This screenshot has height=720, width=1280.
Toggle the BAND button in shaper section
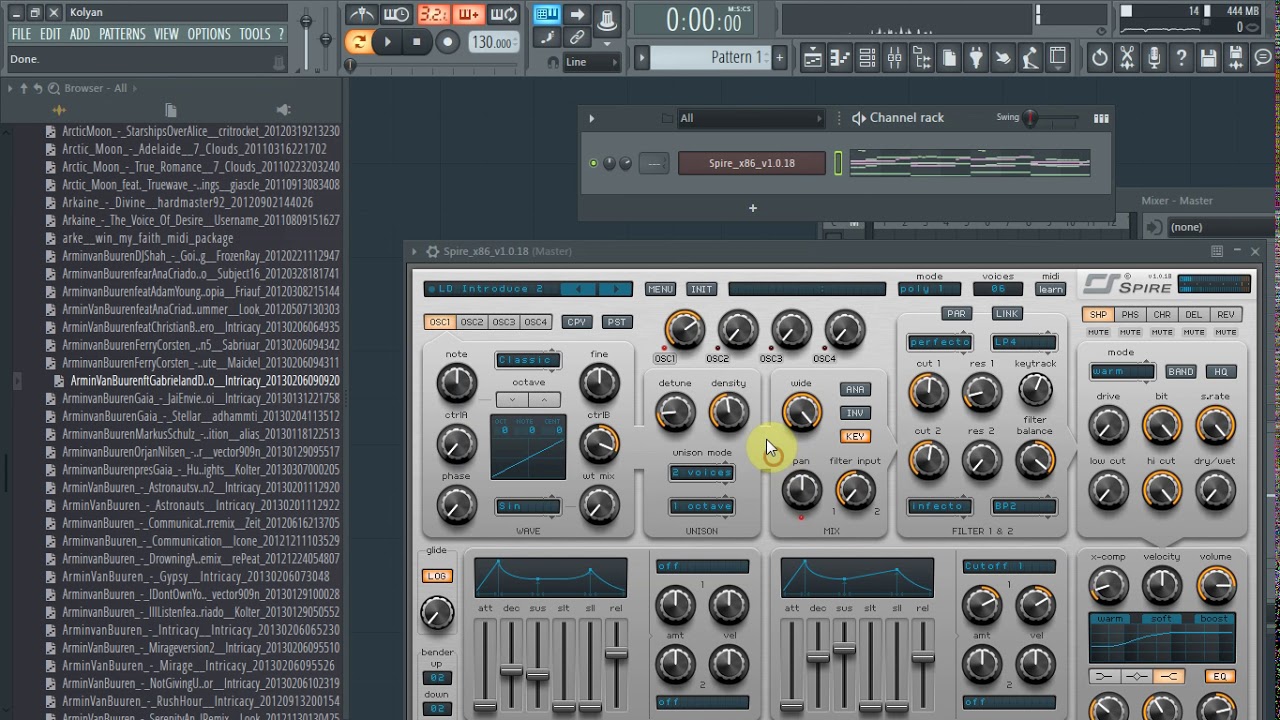[1181, 372]
